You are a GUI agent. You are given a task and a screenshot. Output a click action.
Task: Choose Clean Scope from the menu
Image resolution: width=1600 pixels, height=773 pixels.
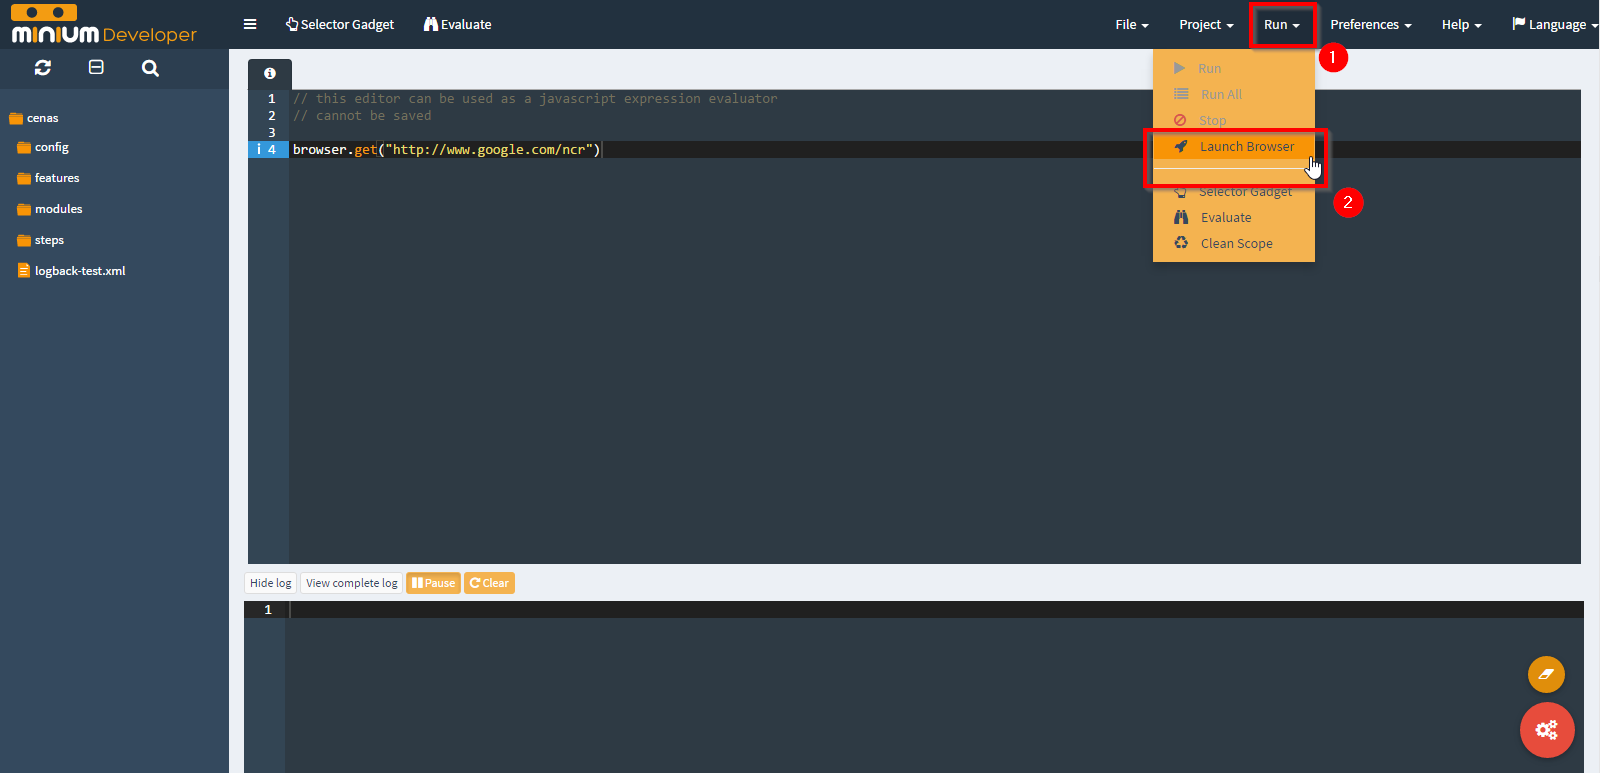coord(1234,243)
